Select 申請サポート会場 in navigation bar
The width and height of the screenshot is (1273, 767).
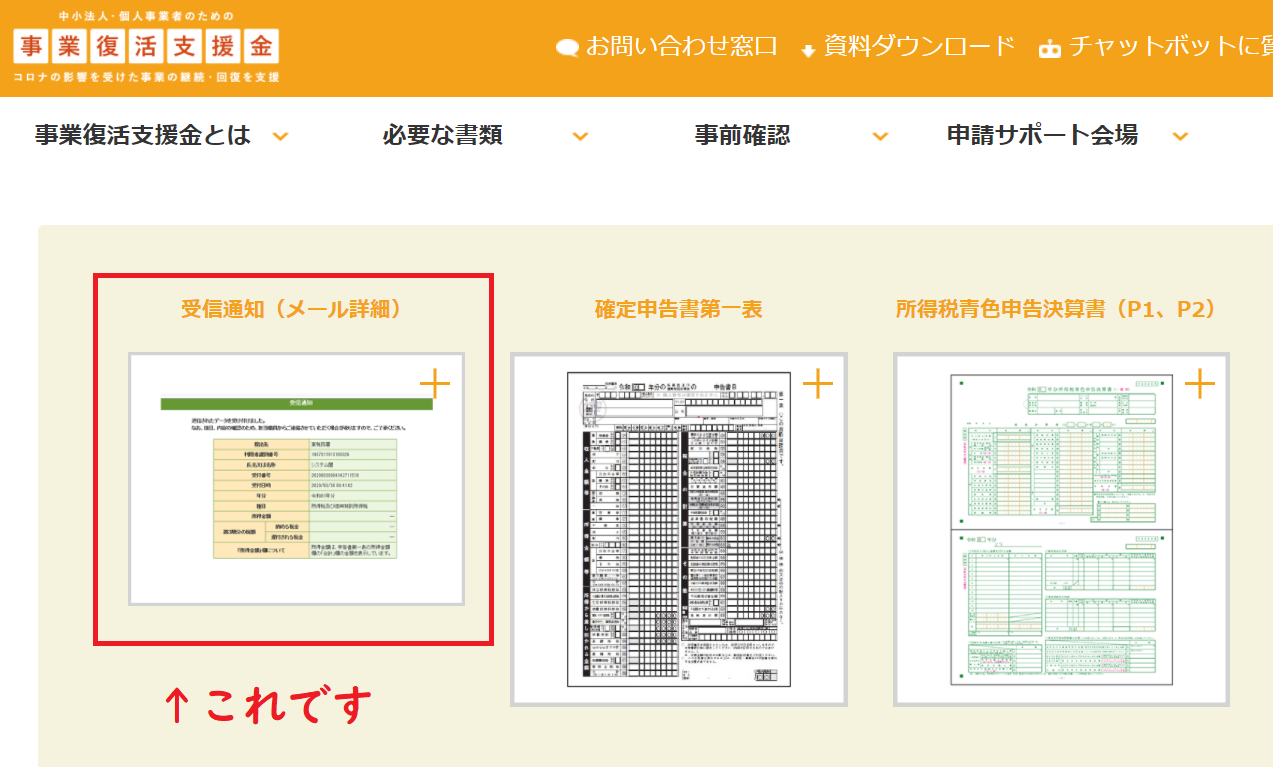click(x=1042, y=135)
